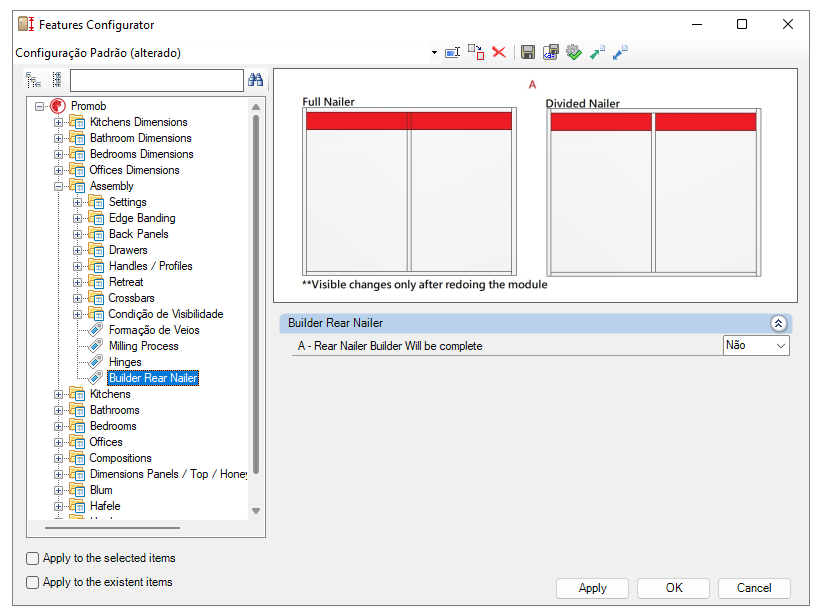Click the collapse tree icon above the list

(x=57, y=80)
